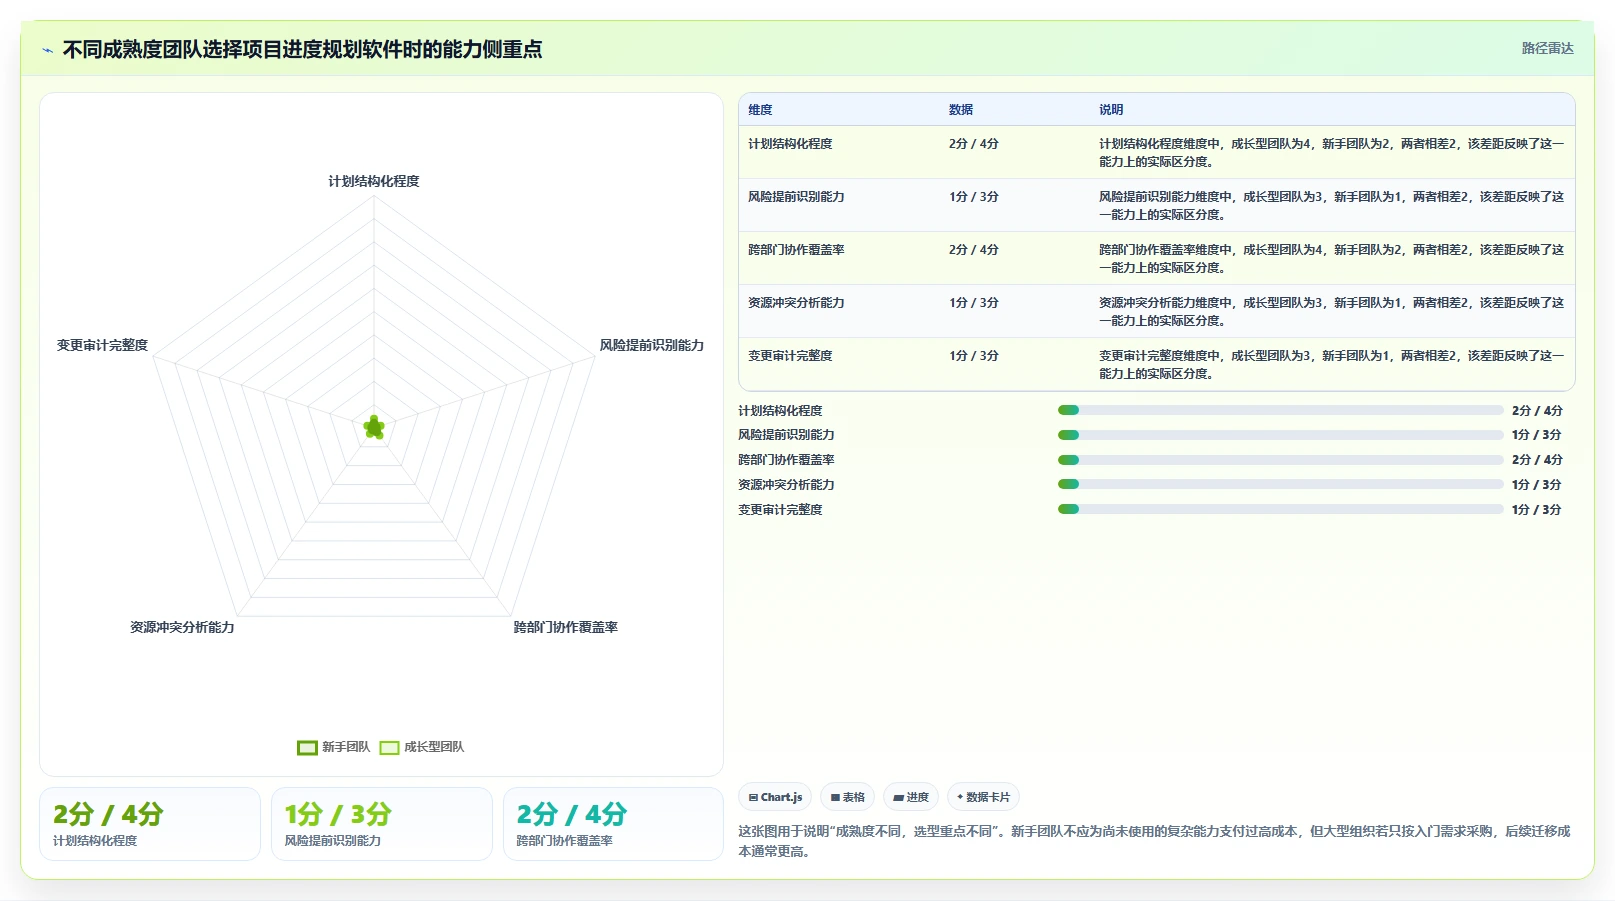
Task: Click the radar axis label 变更审计完整度
Action: click(102, 345)
